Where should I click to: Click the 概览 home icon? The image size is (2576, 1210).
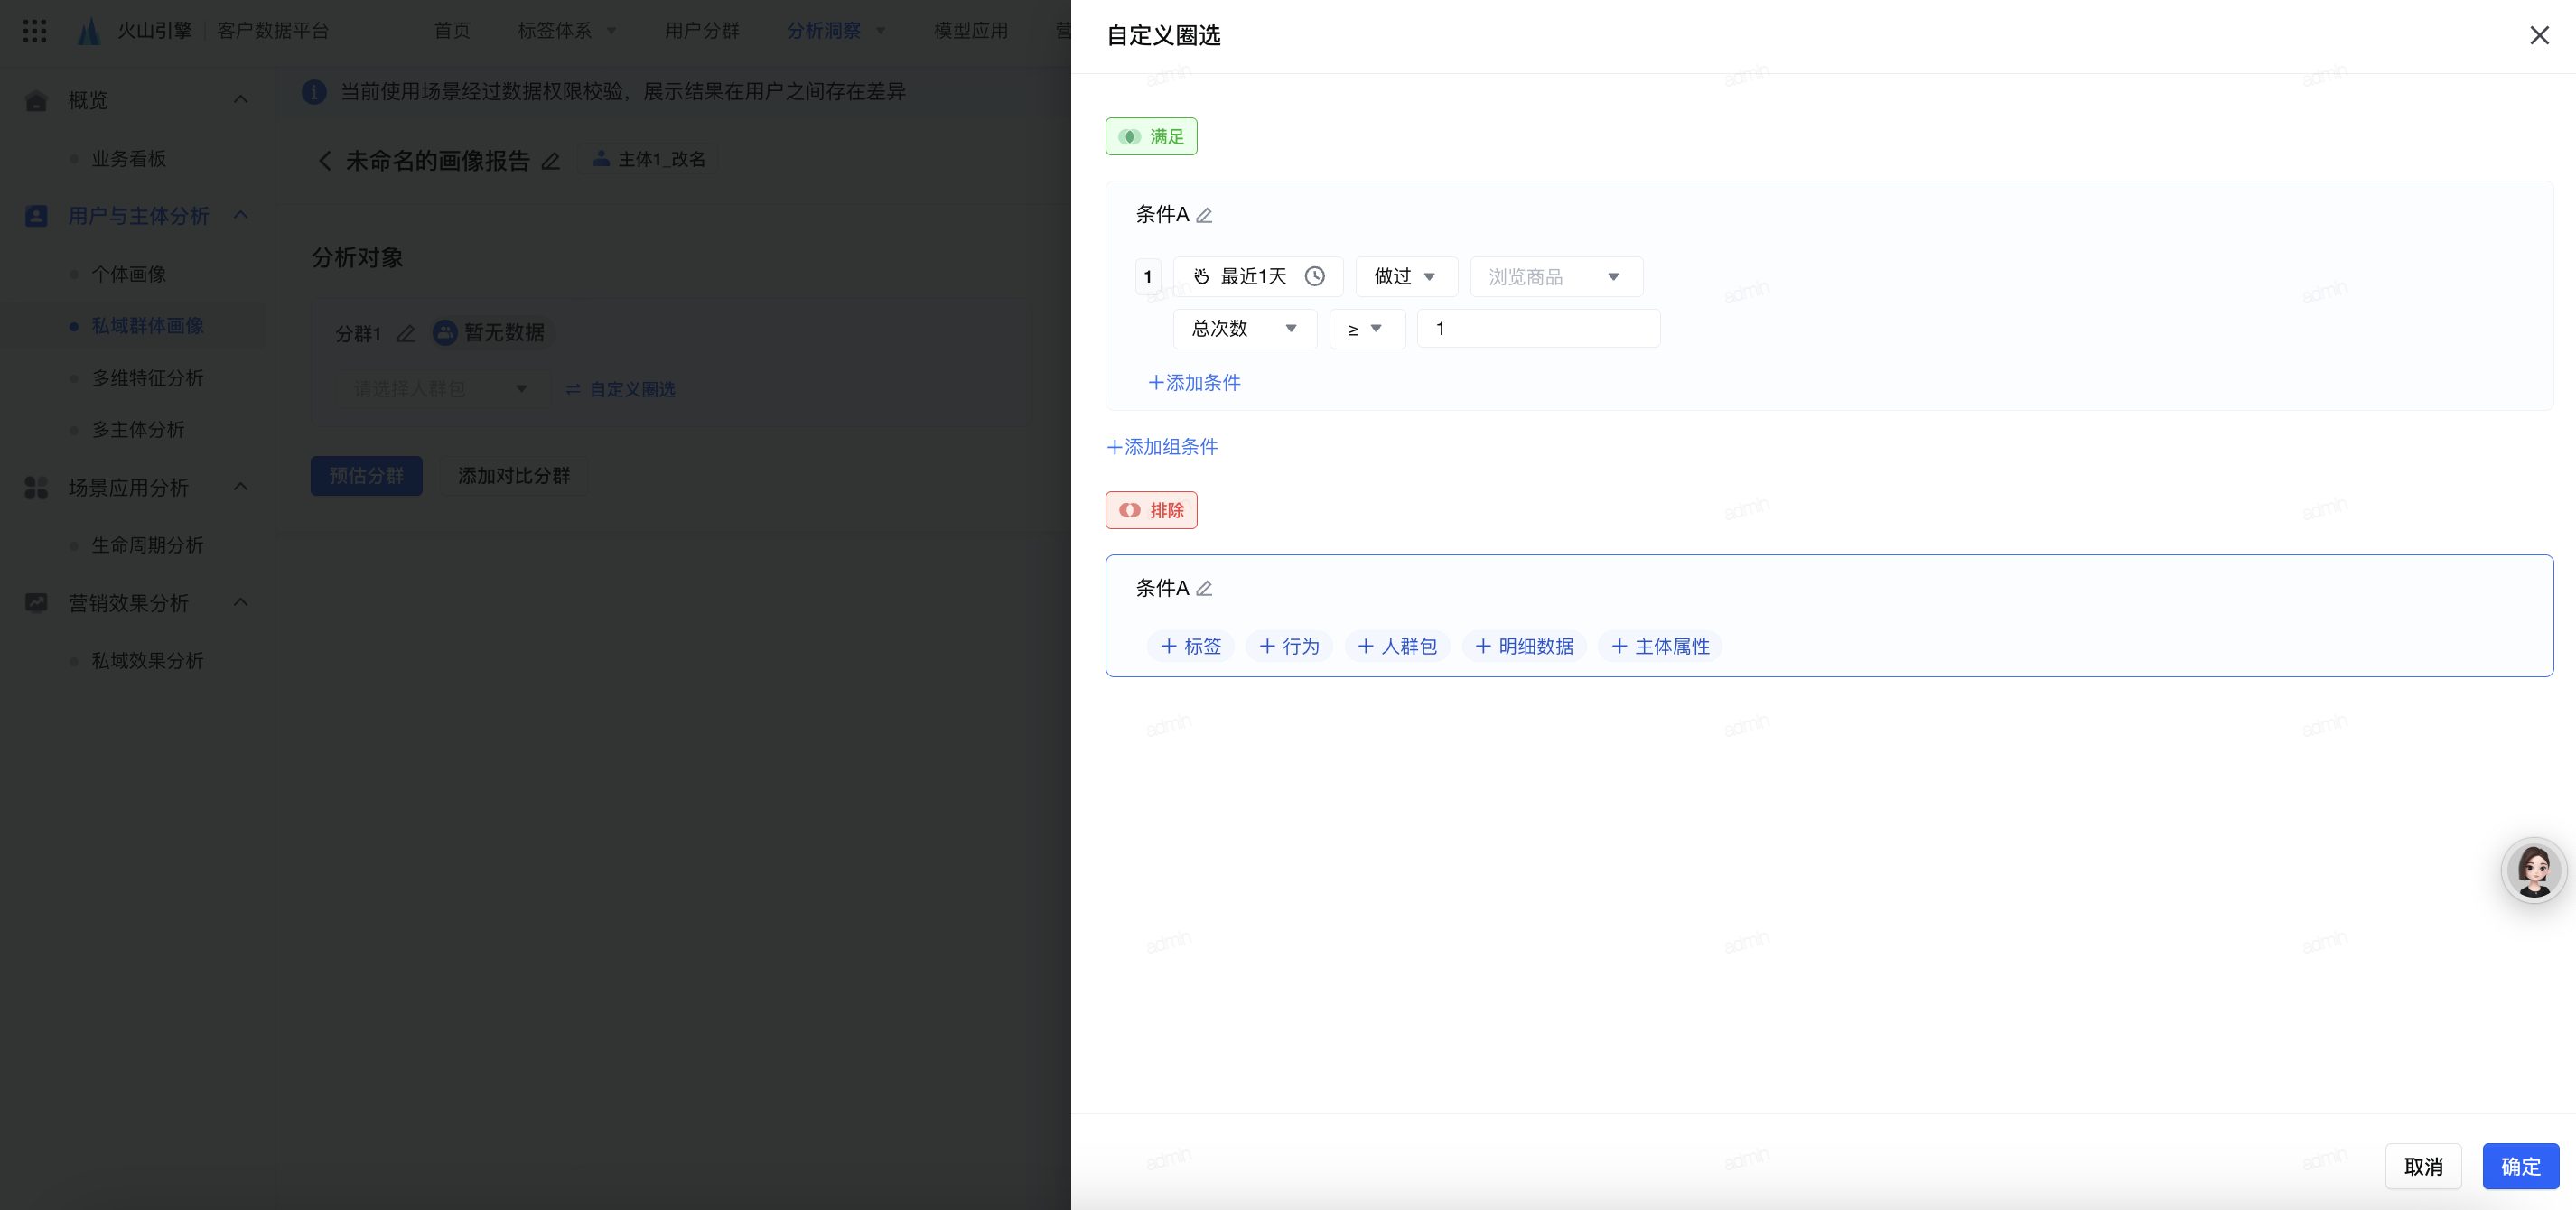coord(36,100)
